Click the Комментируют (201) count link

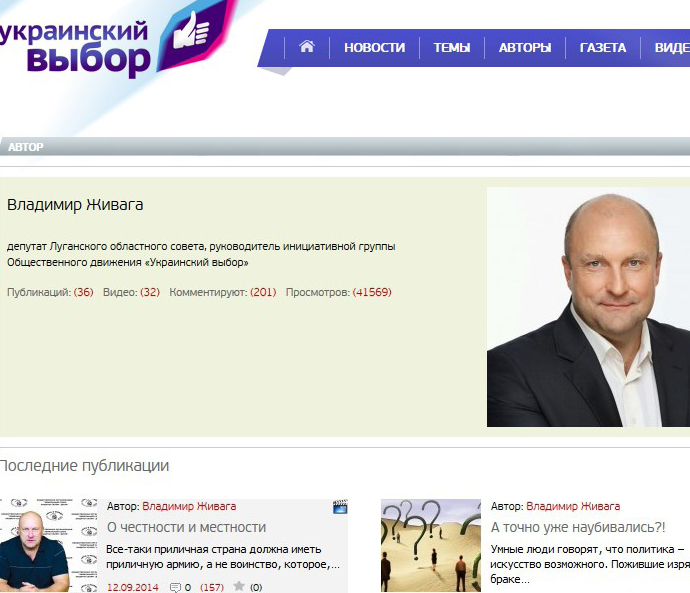263,292
